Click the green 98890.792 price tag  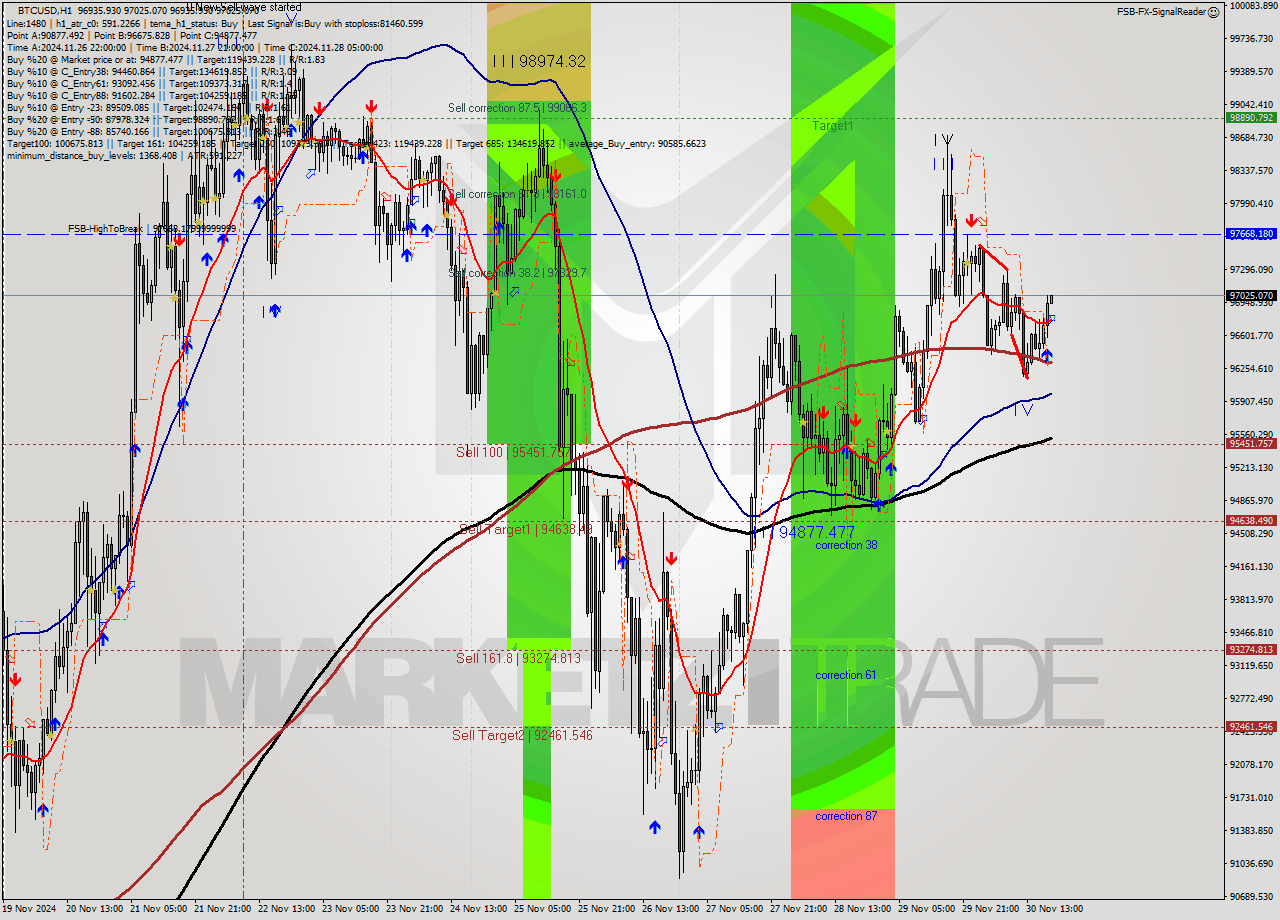[1251, 117]
